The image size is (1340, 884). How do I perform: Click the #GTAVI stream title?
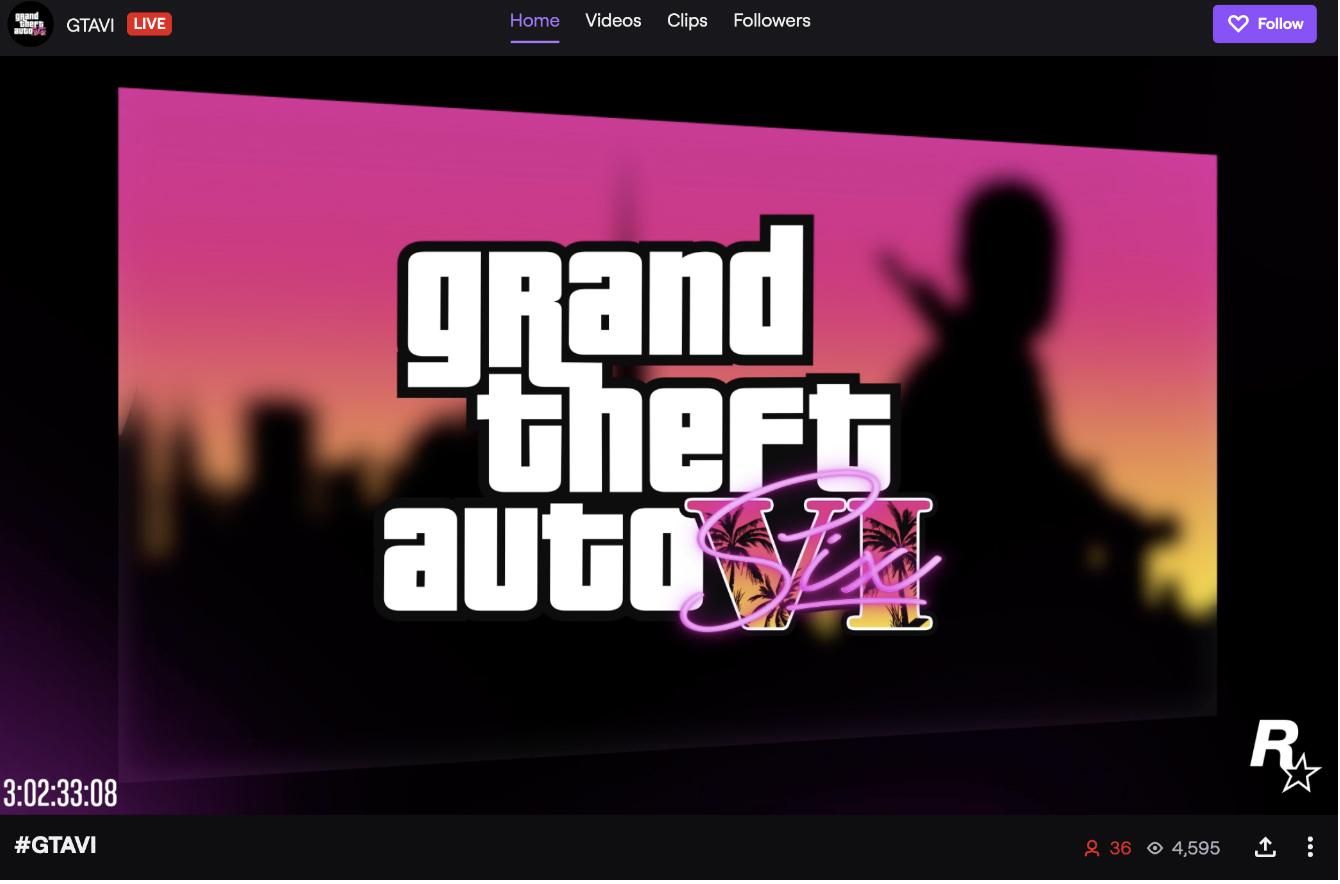pyautogui.click(x=56, y=846)
